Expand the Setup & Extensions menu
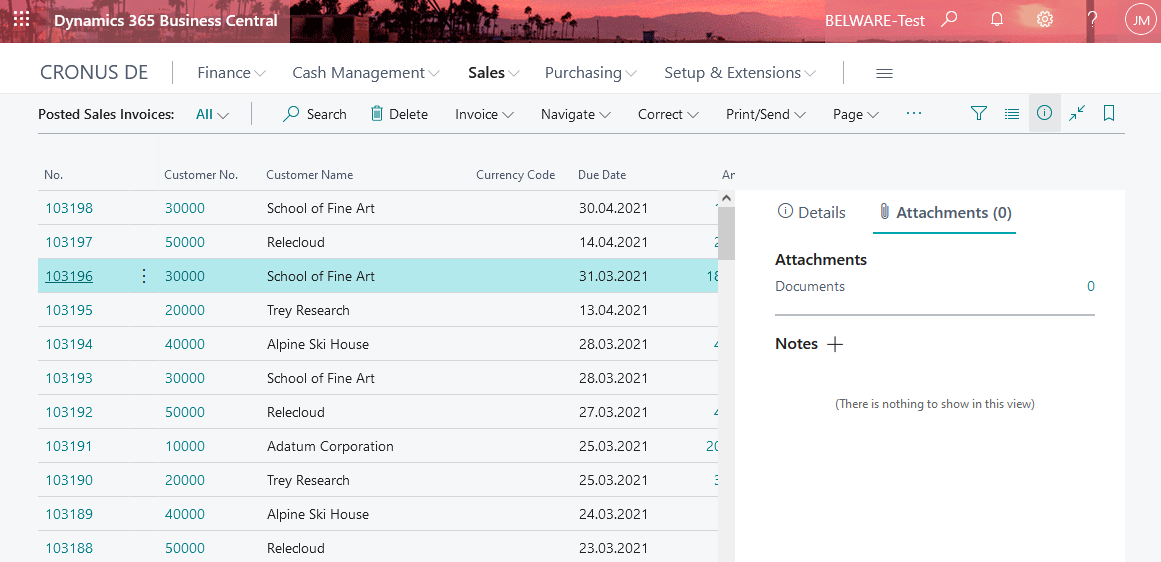Image resolution: width=1161 pixels, height=562 pixels. 740,73
